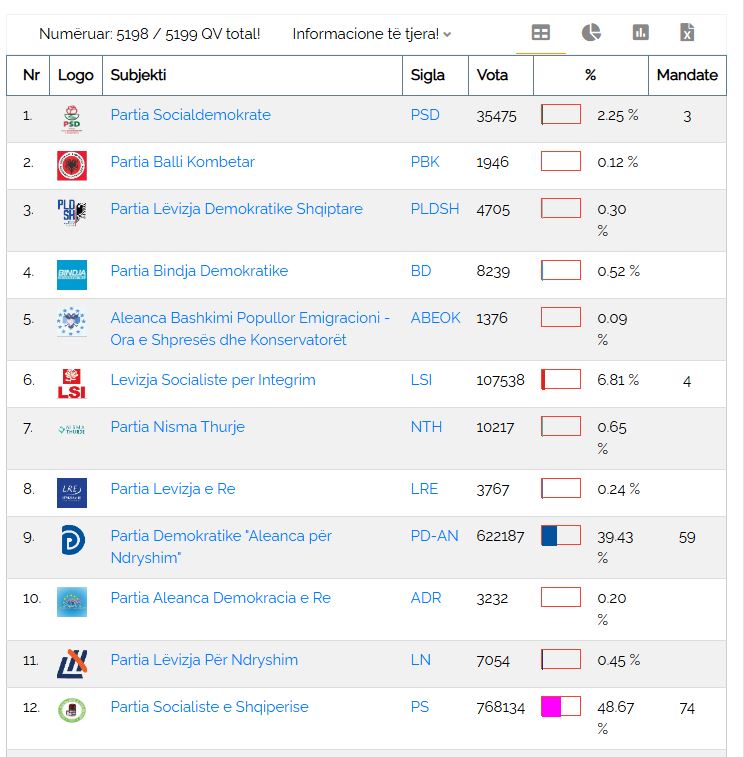Open Aleanca Bashkimi Popullor Emigracioni link
The image size is (744, 757).
[250, 329]
